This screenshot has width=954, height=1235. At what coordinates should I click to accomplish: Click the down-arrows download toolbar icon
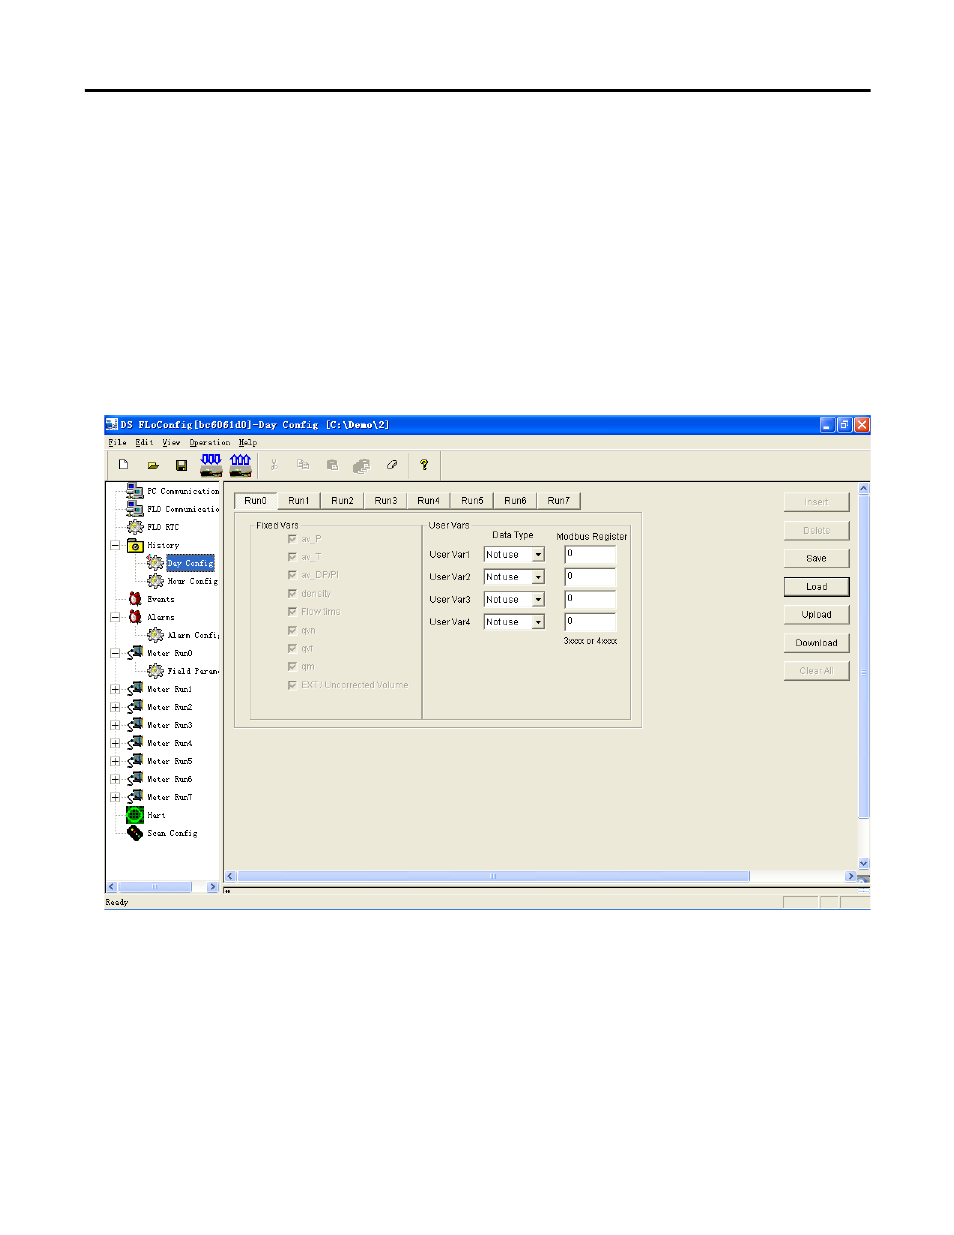point(211,464)
